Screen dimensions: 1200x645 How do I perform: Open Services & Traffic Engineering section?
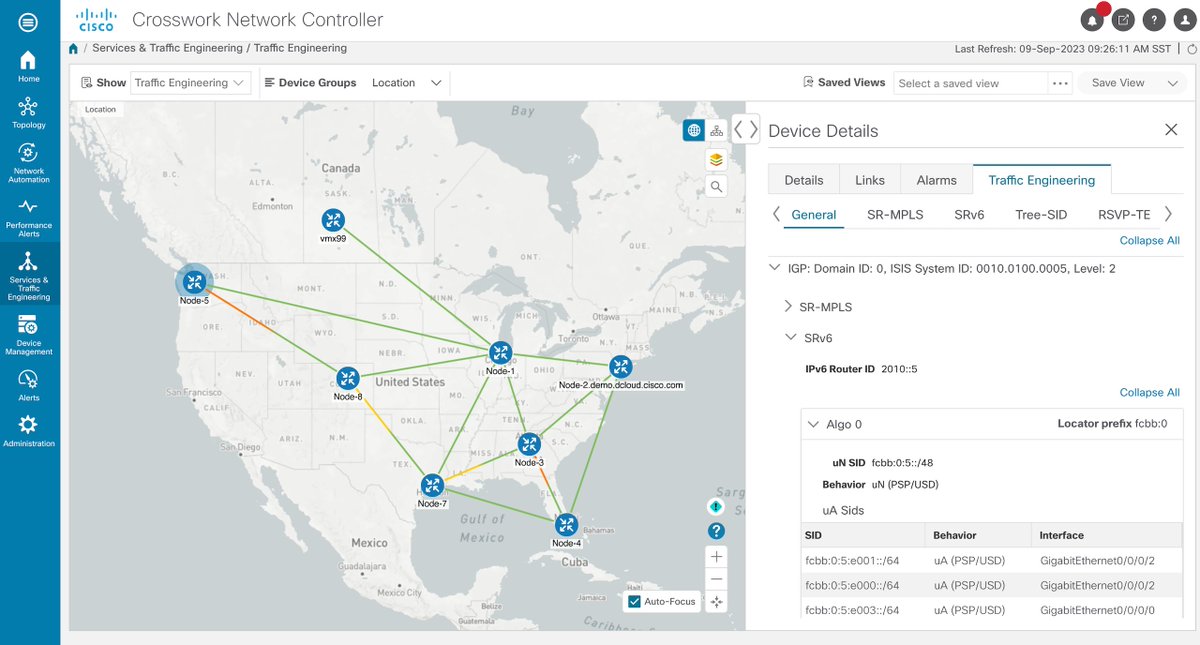28,275
